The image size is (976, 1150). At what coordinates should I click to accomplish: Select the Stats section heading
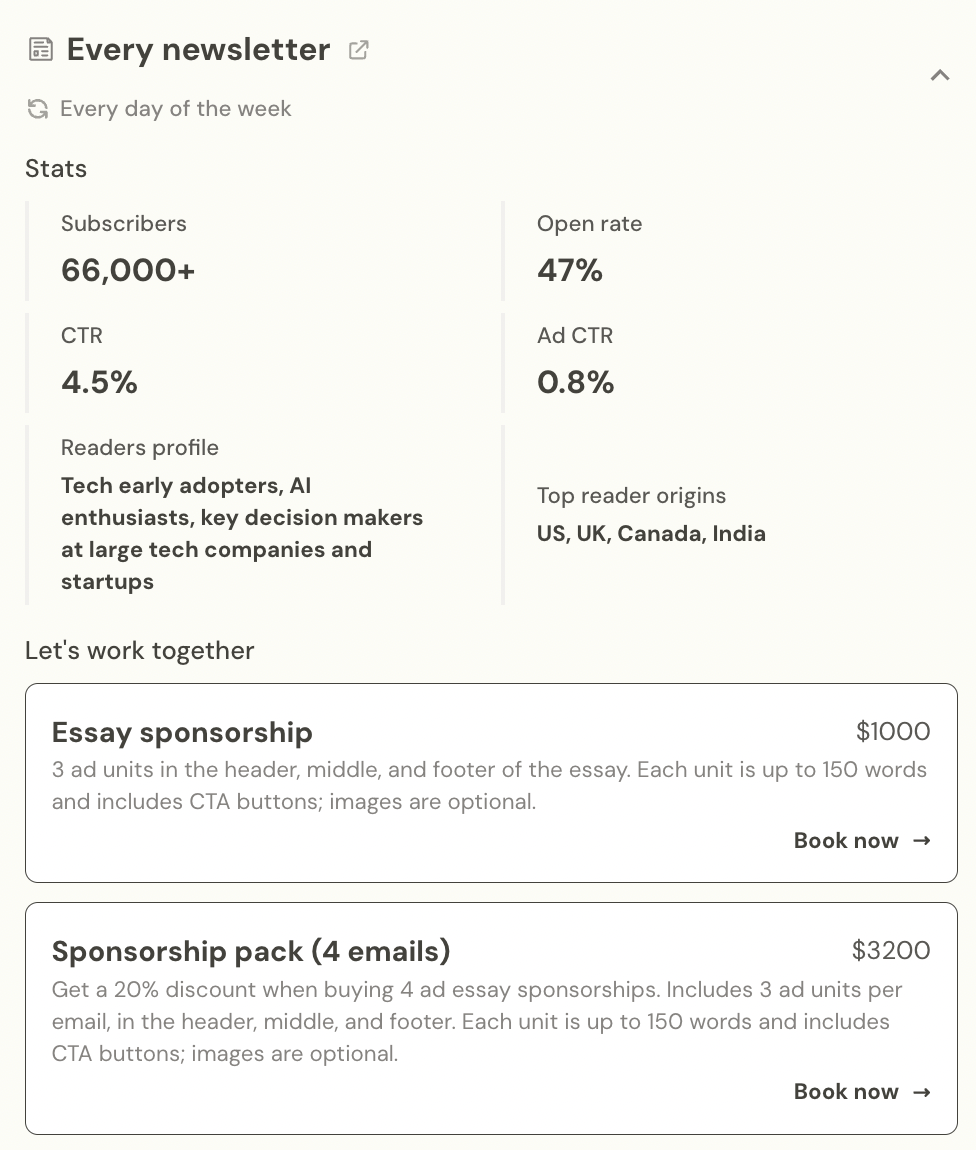(56, 168)
